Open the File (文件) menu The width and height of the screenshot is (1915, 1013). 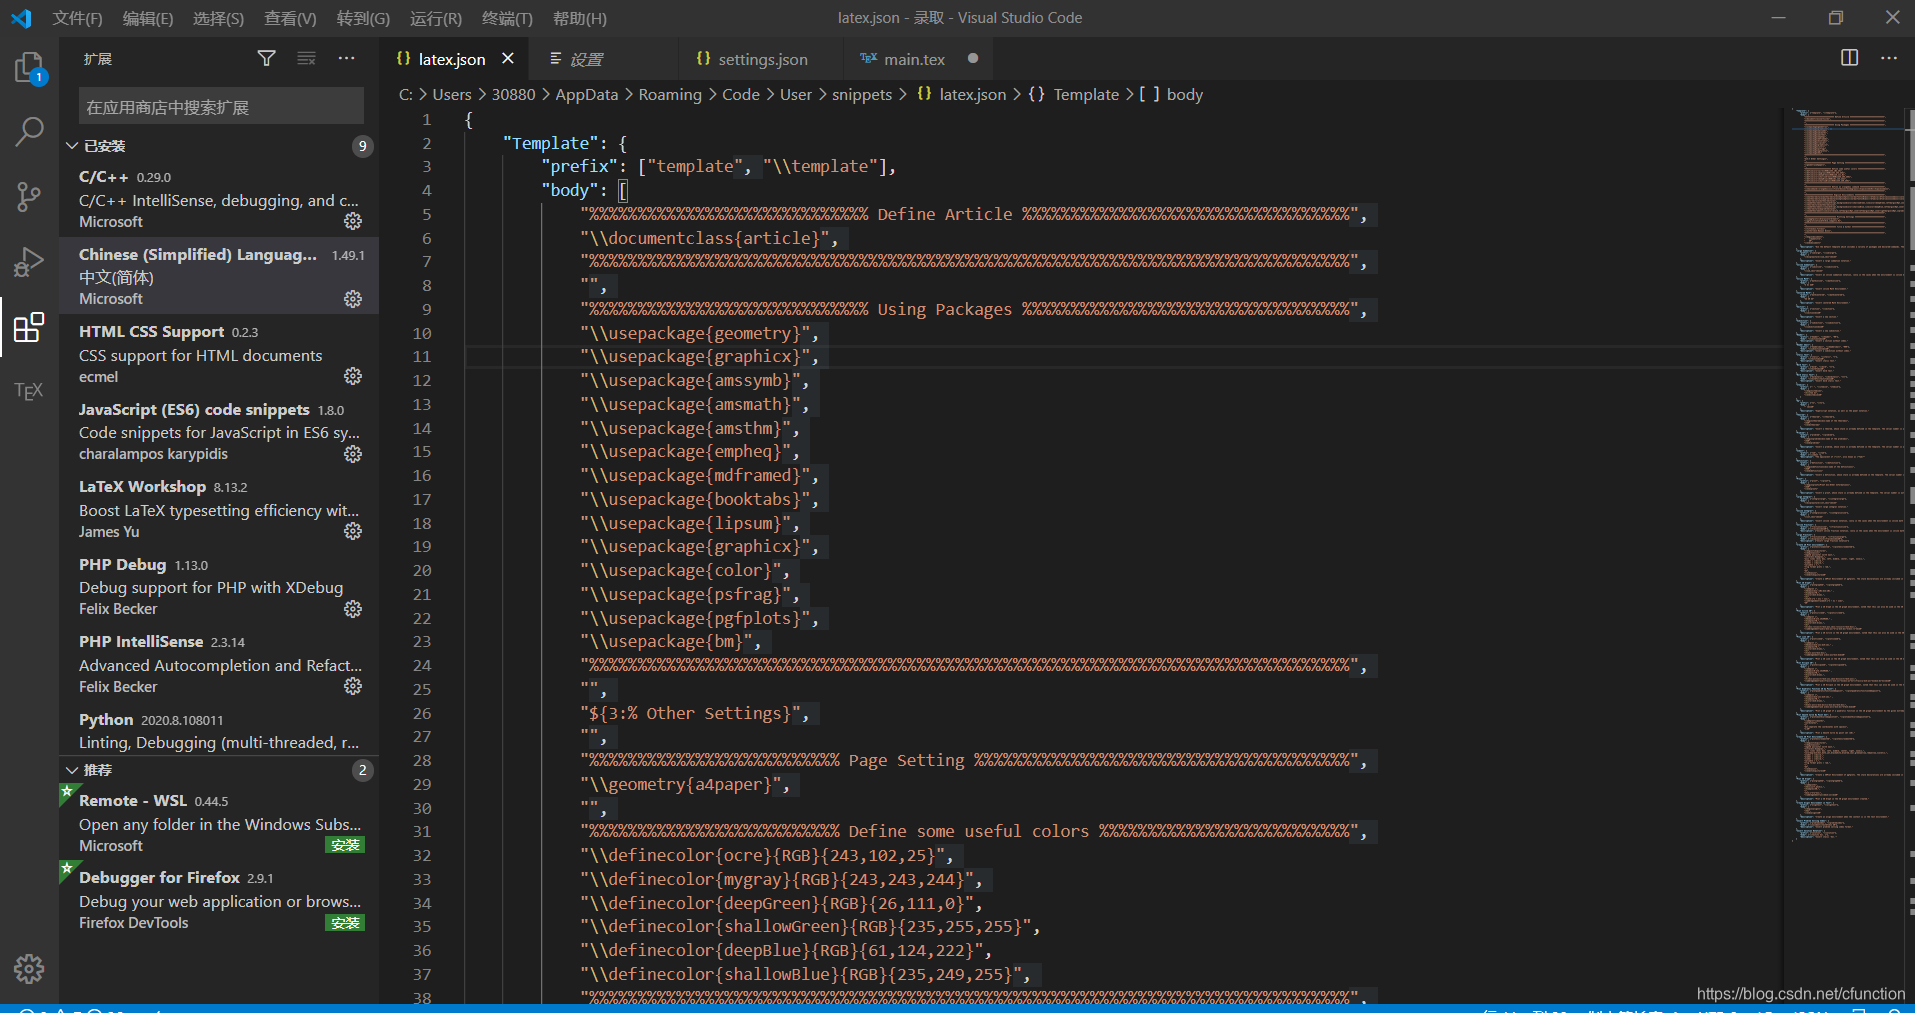click(77, 18)
